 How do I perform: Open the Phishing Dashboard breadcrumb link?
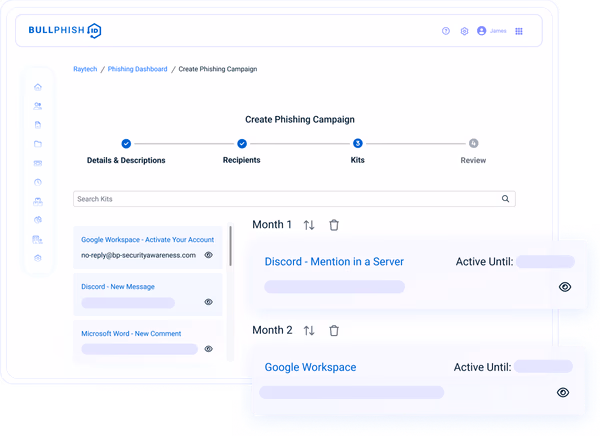[x=137, y=69]
